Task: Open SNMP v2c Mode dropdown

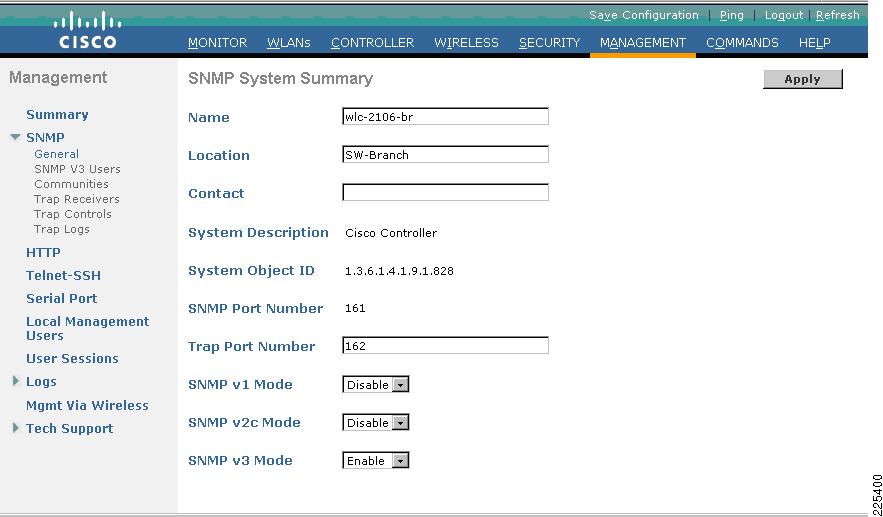Action: [376, 423]
